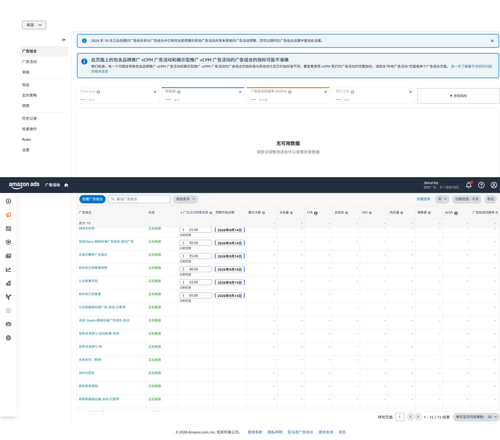Open the country selector dropdown
500x440 pixels.
(x=34, y=25)
